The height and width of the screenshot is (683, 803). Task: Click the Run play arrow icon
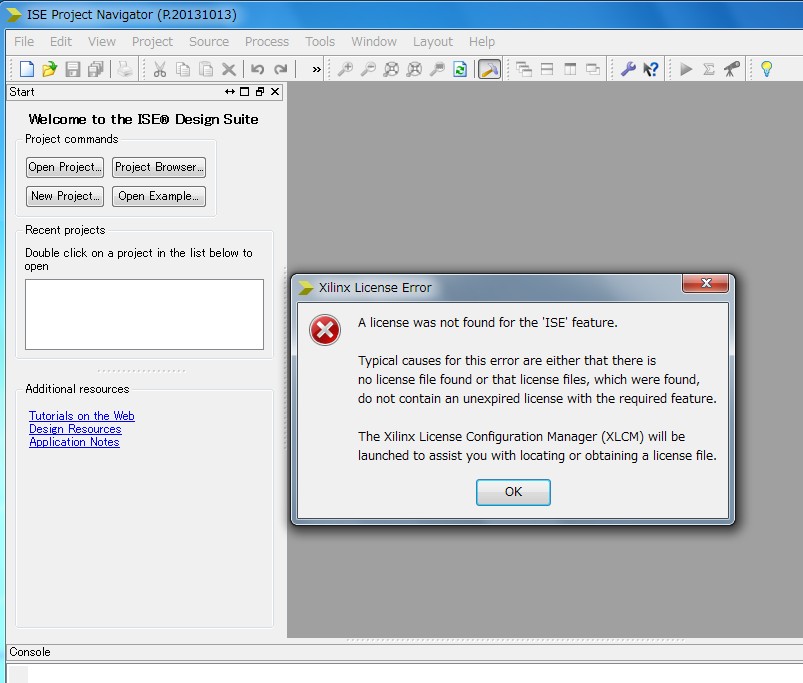(x=686, y=69)
